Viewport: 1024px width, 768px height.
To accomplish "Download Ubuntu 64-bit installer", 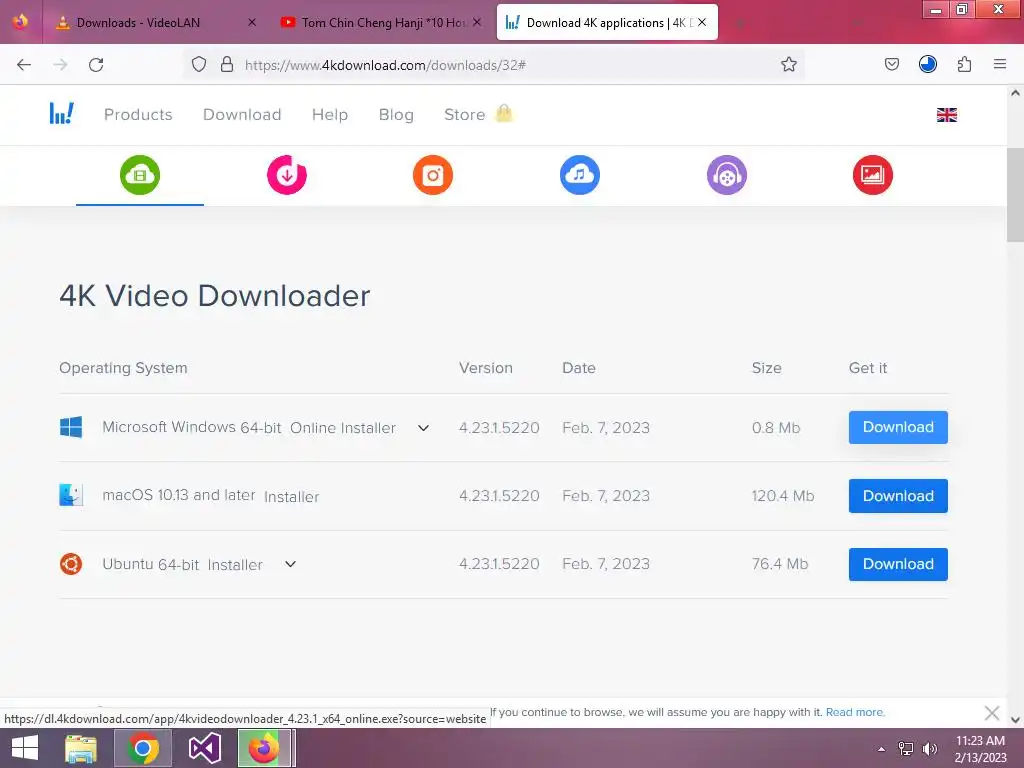I will [898, 564].
